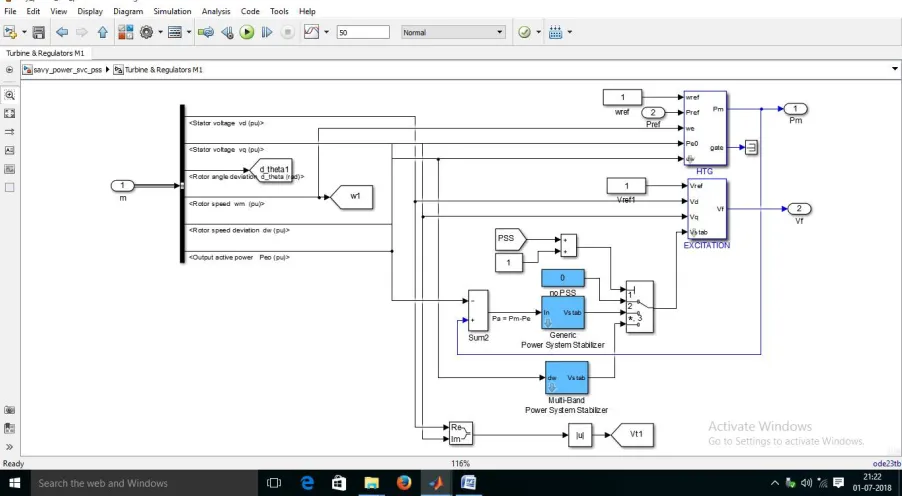Open the address bar history dropdown arrow
Image resolution: width=902 pixels, height=496 pixels.
(895, 69)
